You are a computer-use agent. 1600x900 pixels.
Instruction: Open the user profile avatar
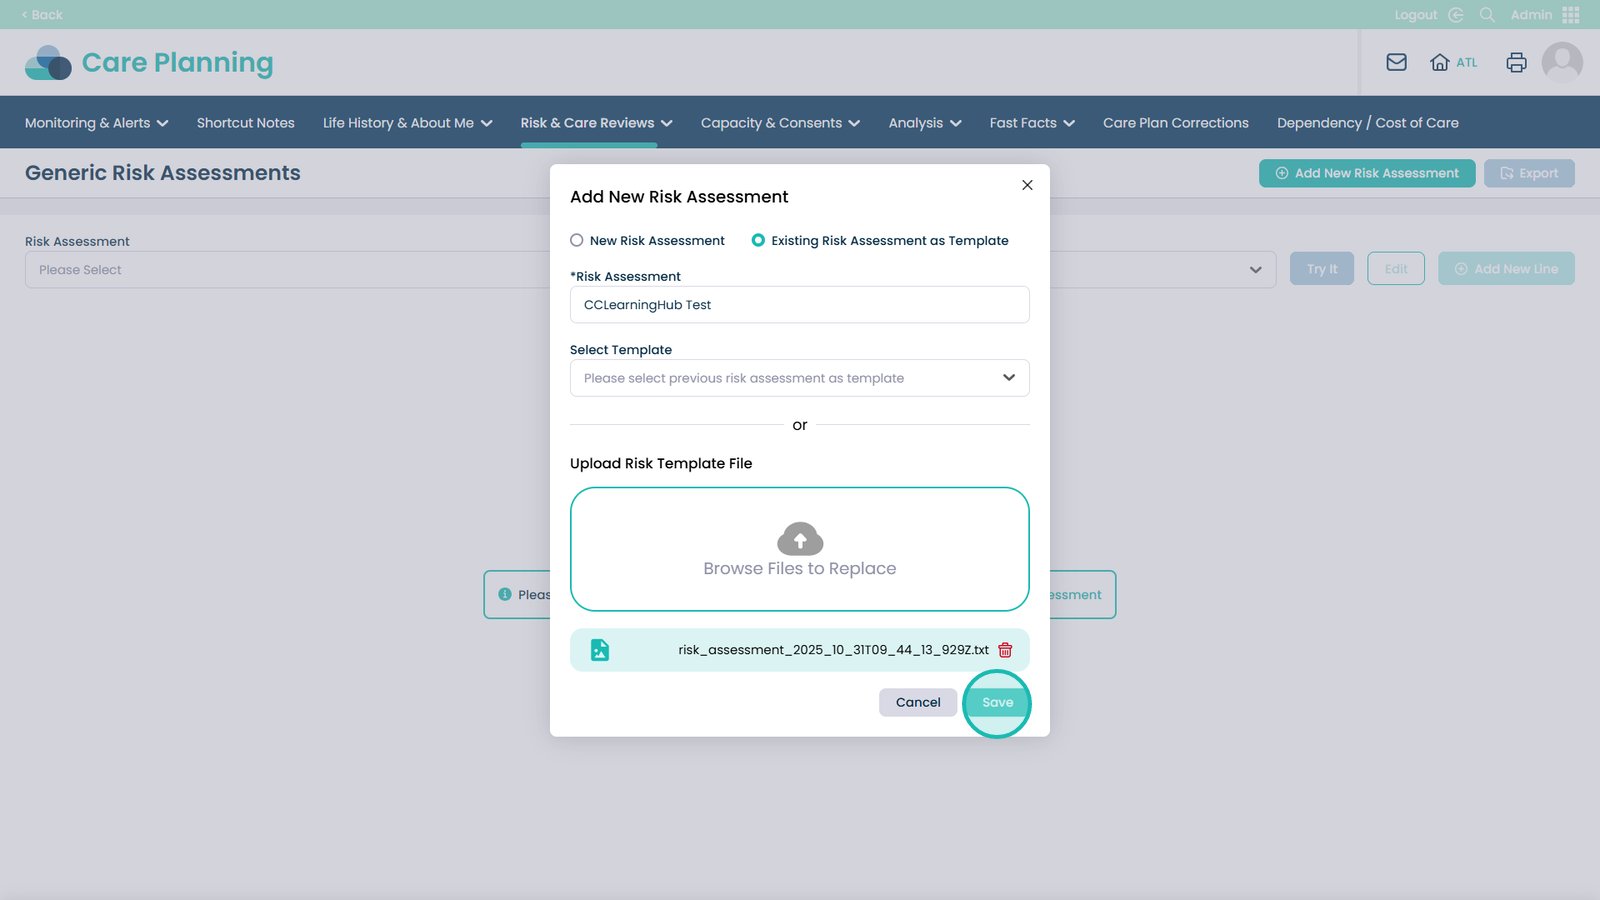(x=1561, y=62)
